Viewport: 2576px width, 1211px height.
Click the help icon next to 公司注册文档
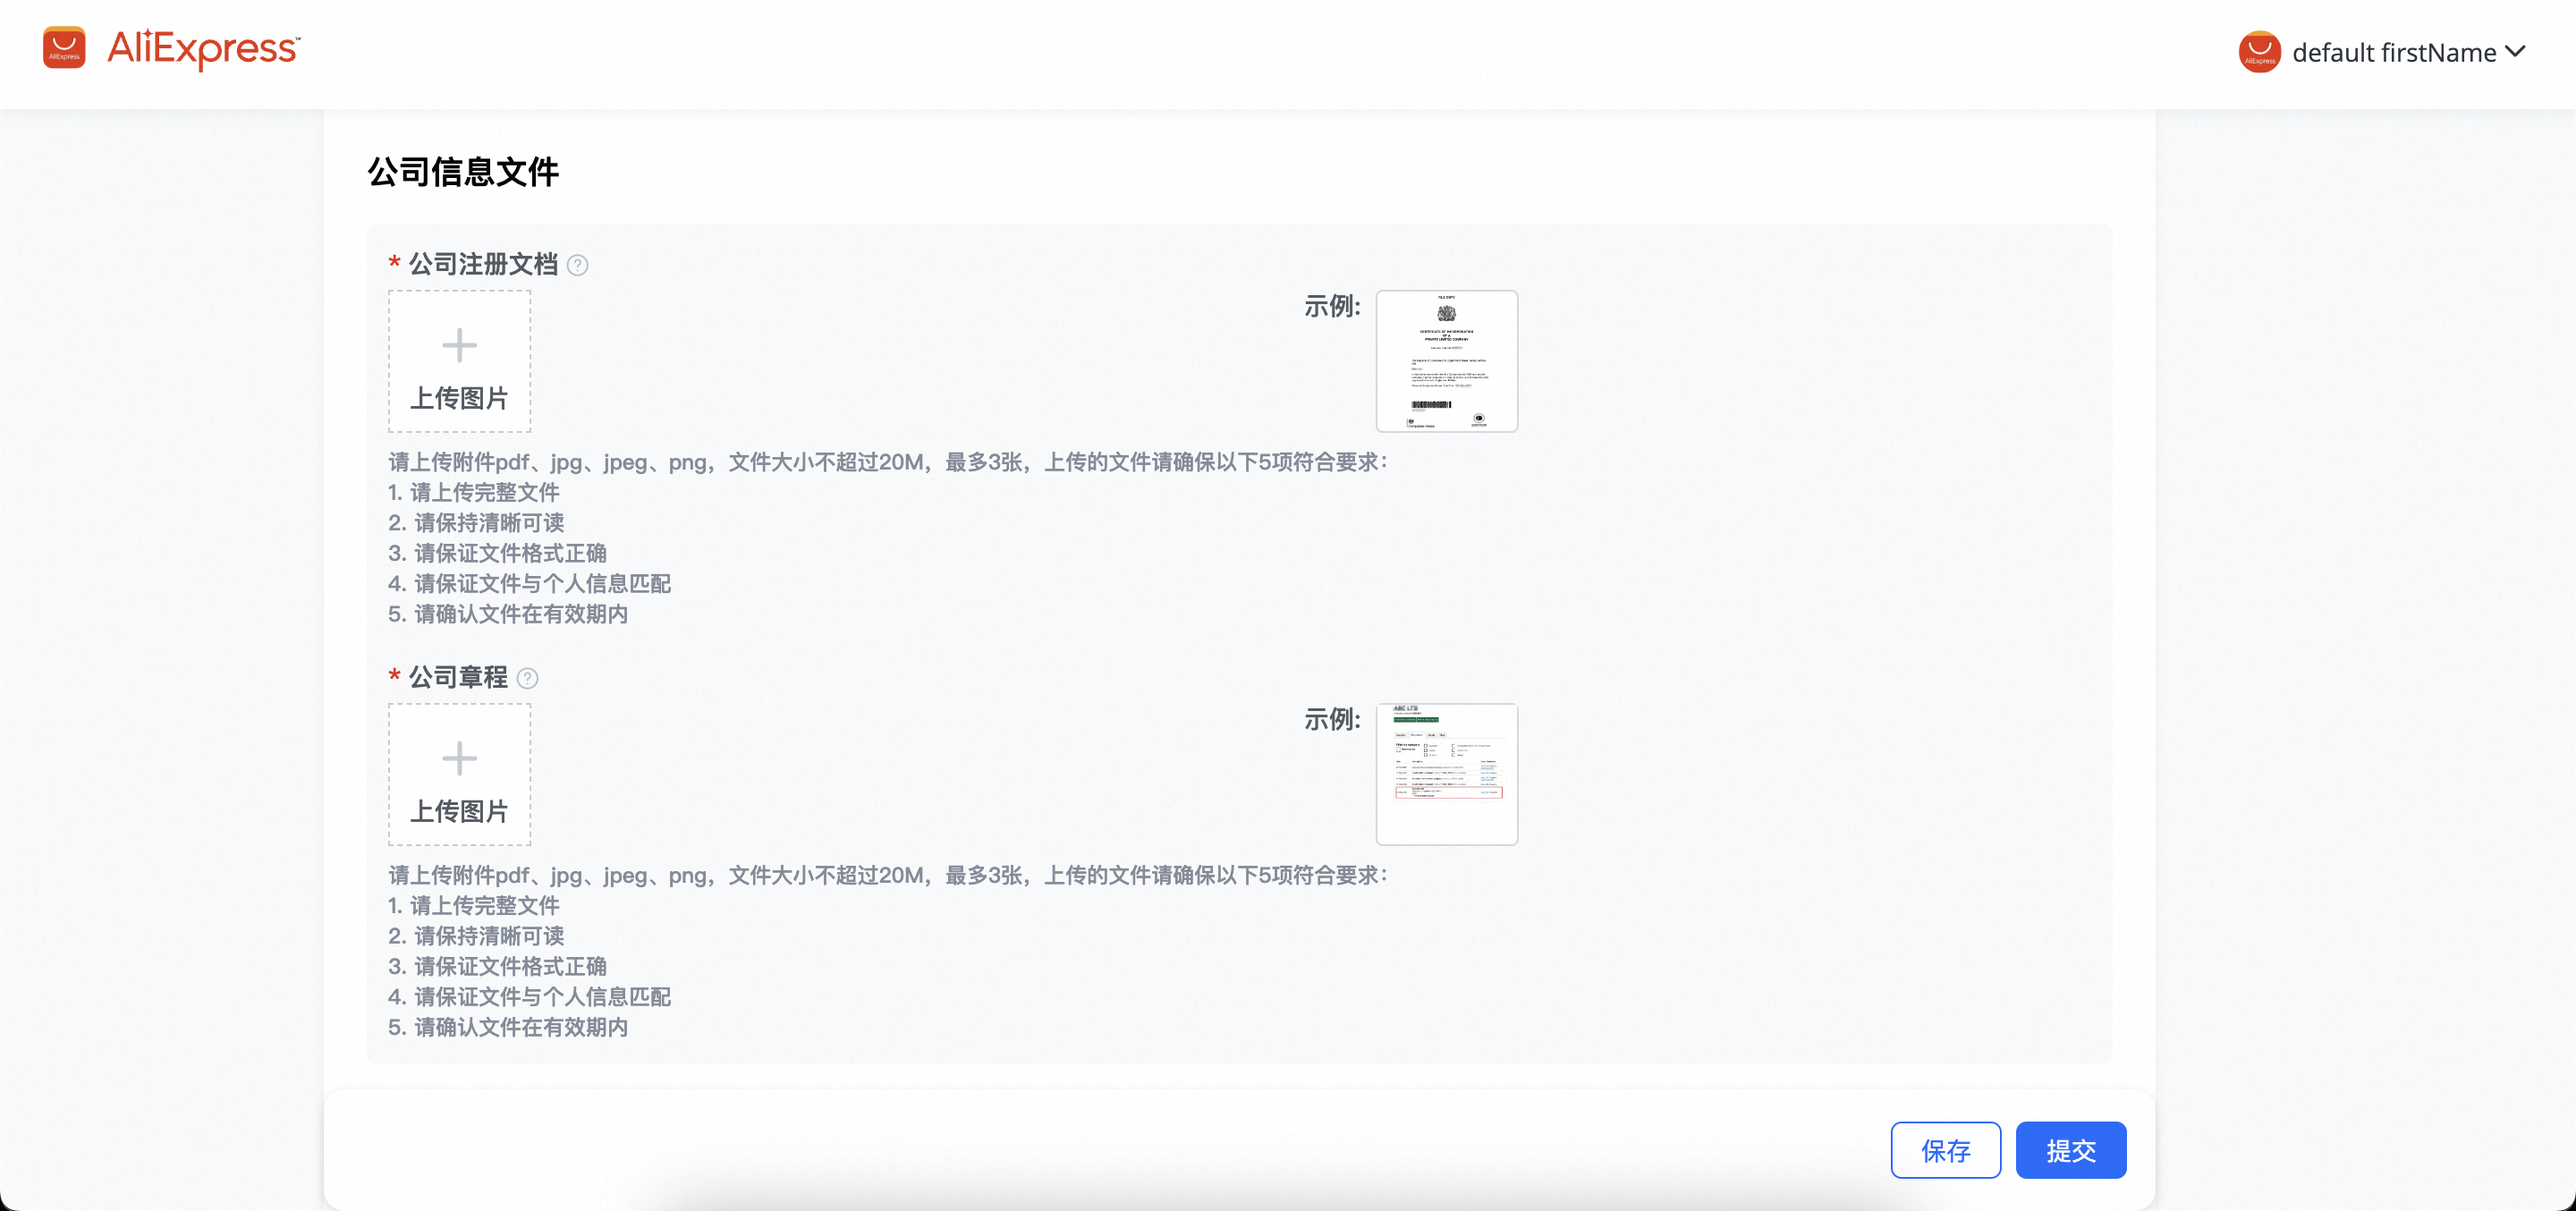577,265
